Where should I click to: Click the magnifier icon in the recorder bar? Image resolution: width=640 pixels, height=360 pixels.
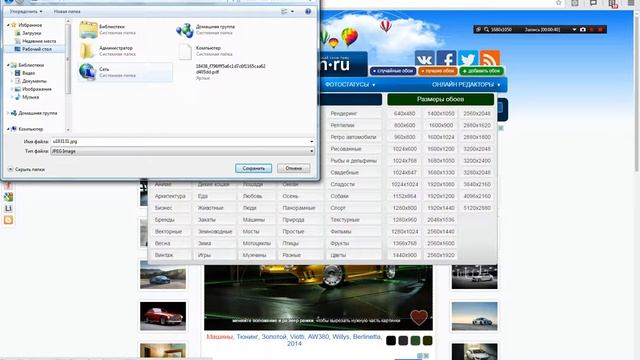tap(487, 29)
